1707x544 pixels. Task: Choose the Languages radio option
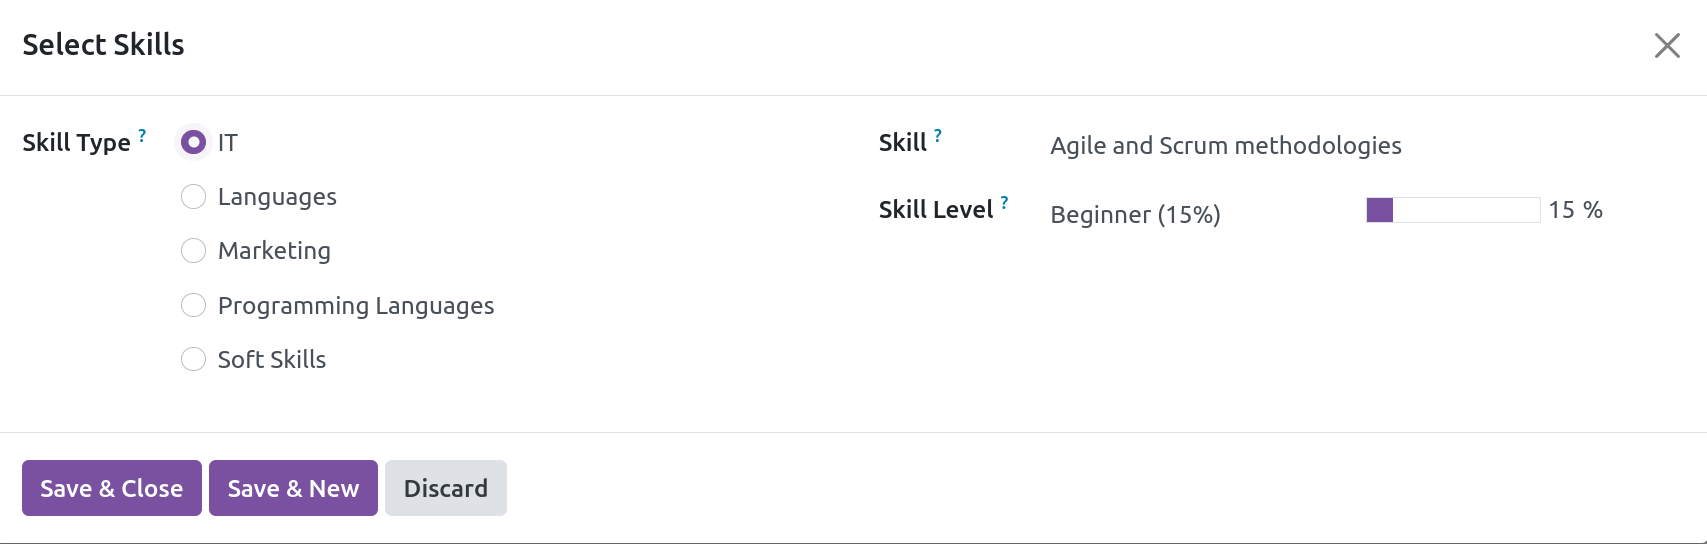click(x=193, y=197)
